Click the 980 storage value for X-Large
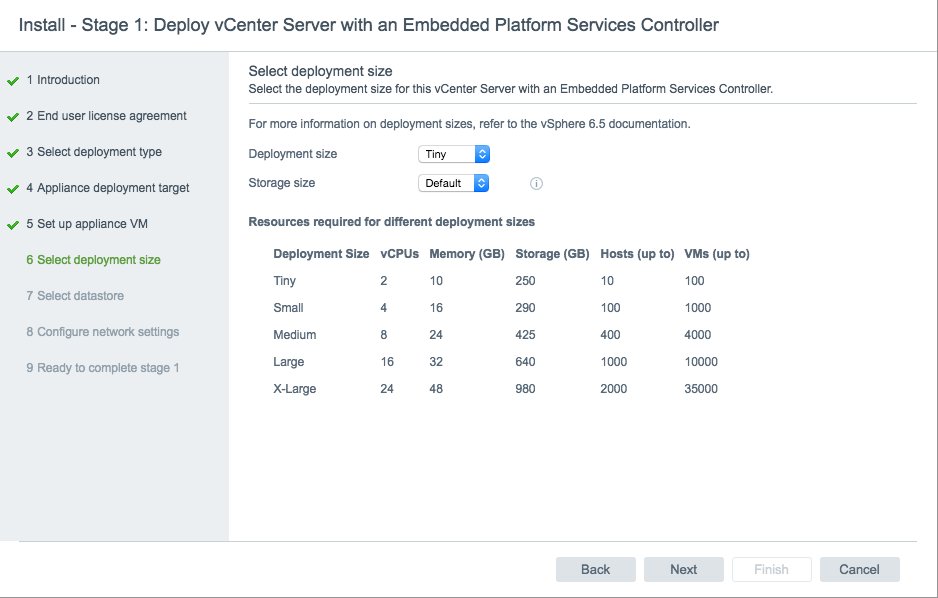This screenshot has height=598, width=938. coord(525,389)
